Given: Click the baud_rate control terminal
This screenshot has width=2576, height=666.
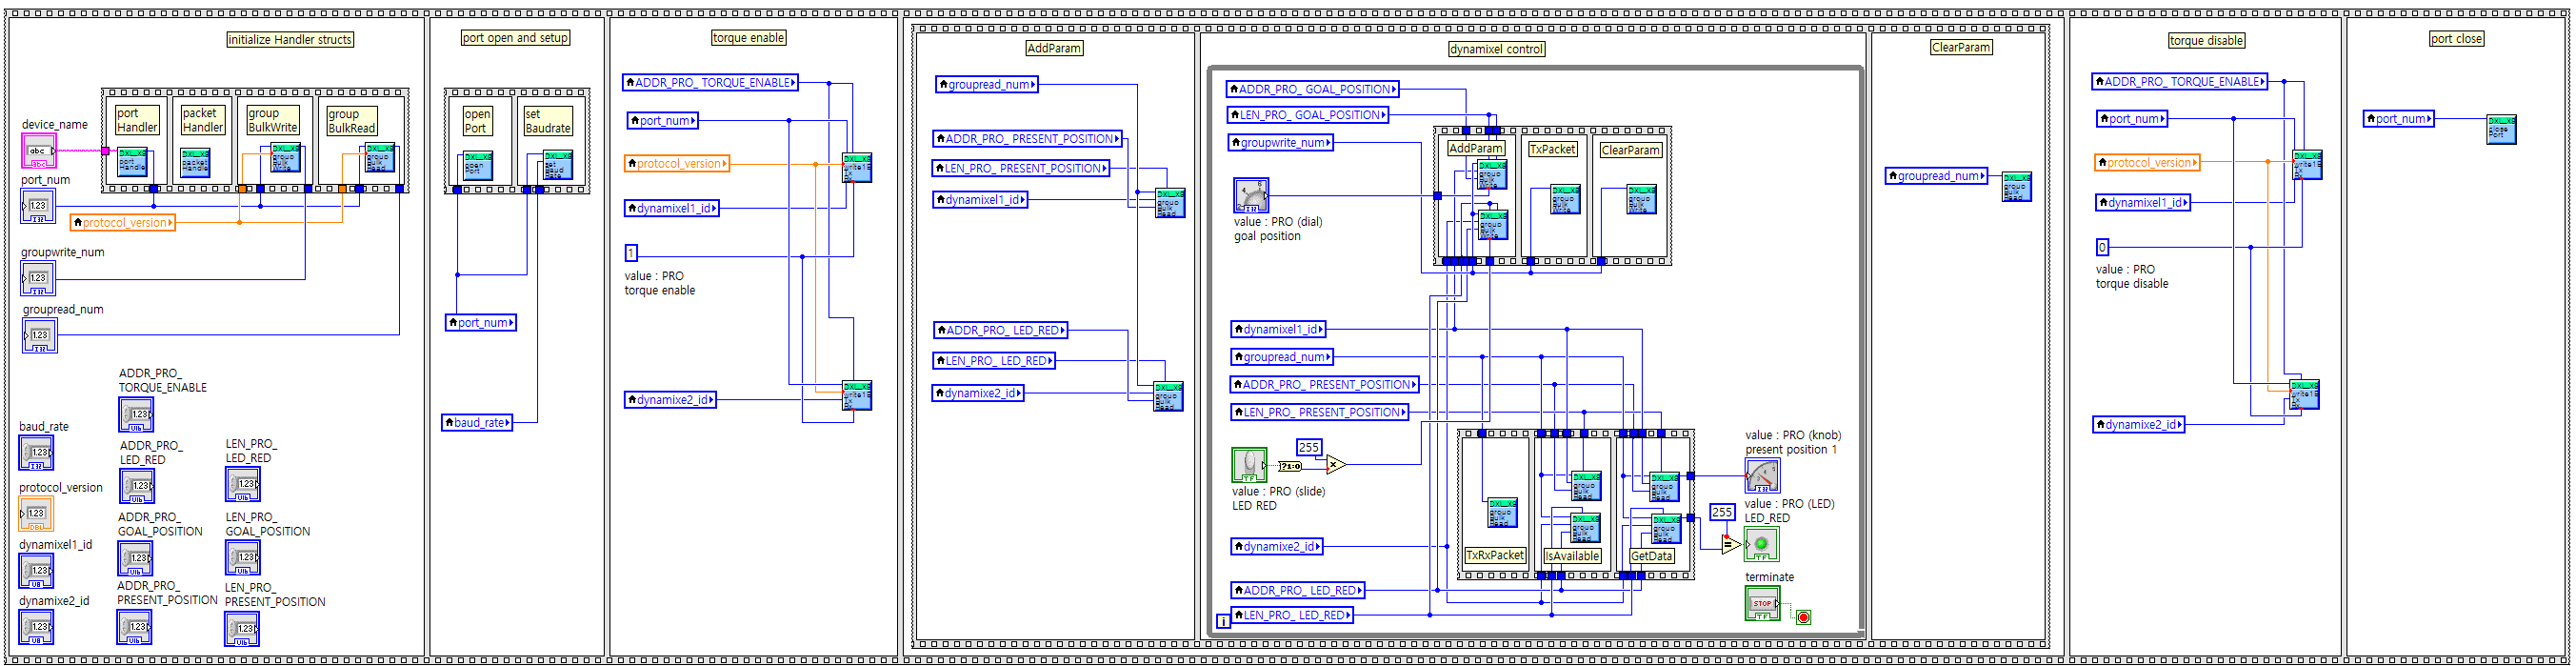Looking at the screenshot, I should [x=37, y=452].
